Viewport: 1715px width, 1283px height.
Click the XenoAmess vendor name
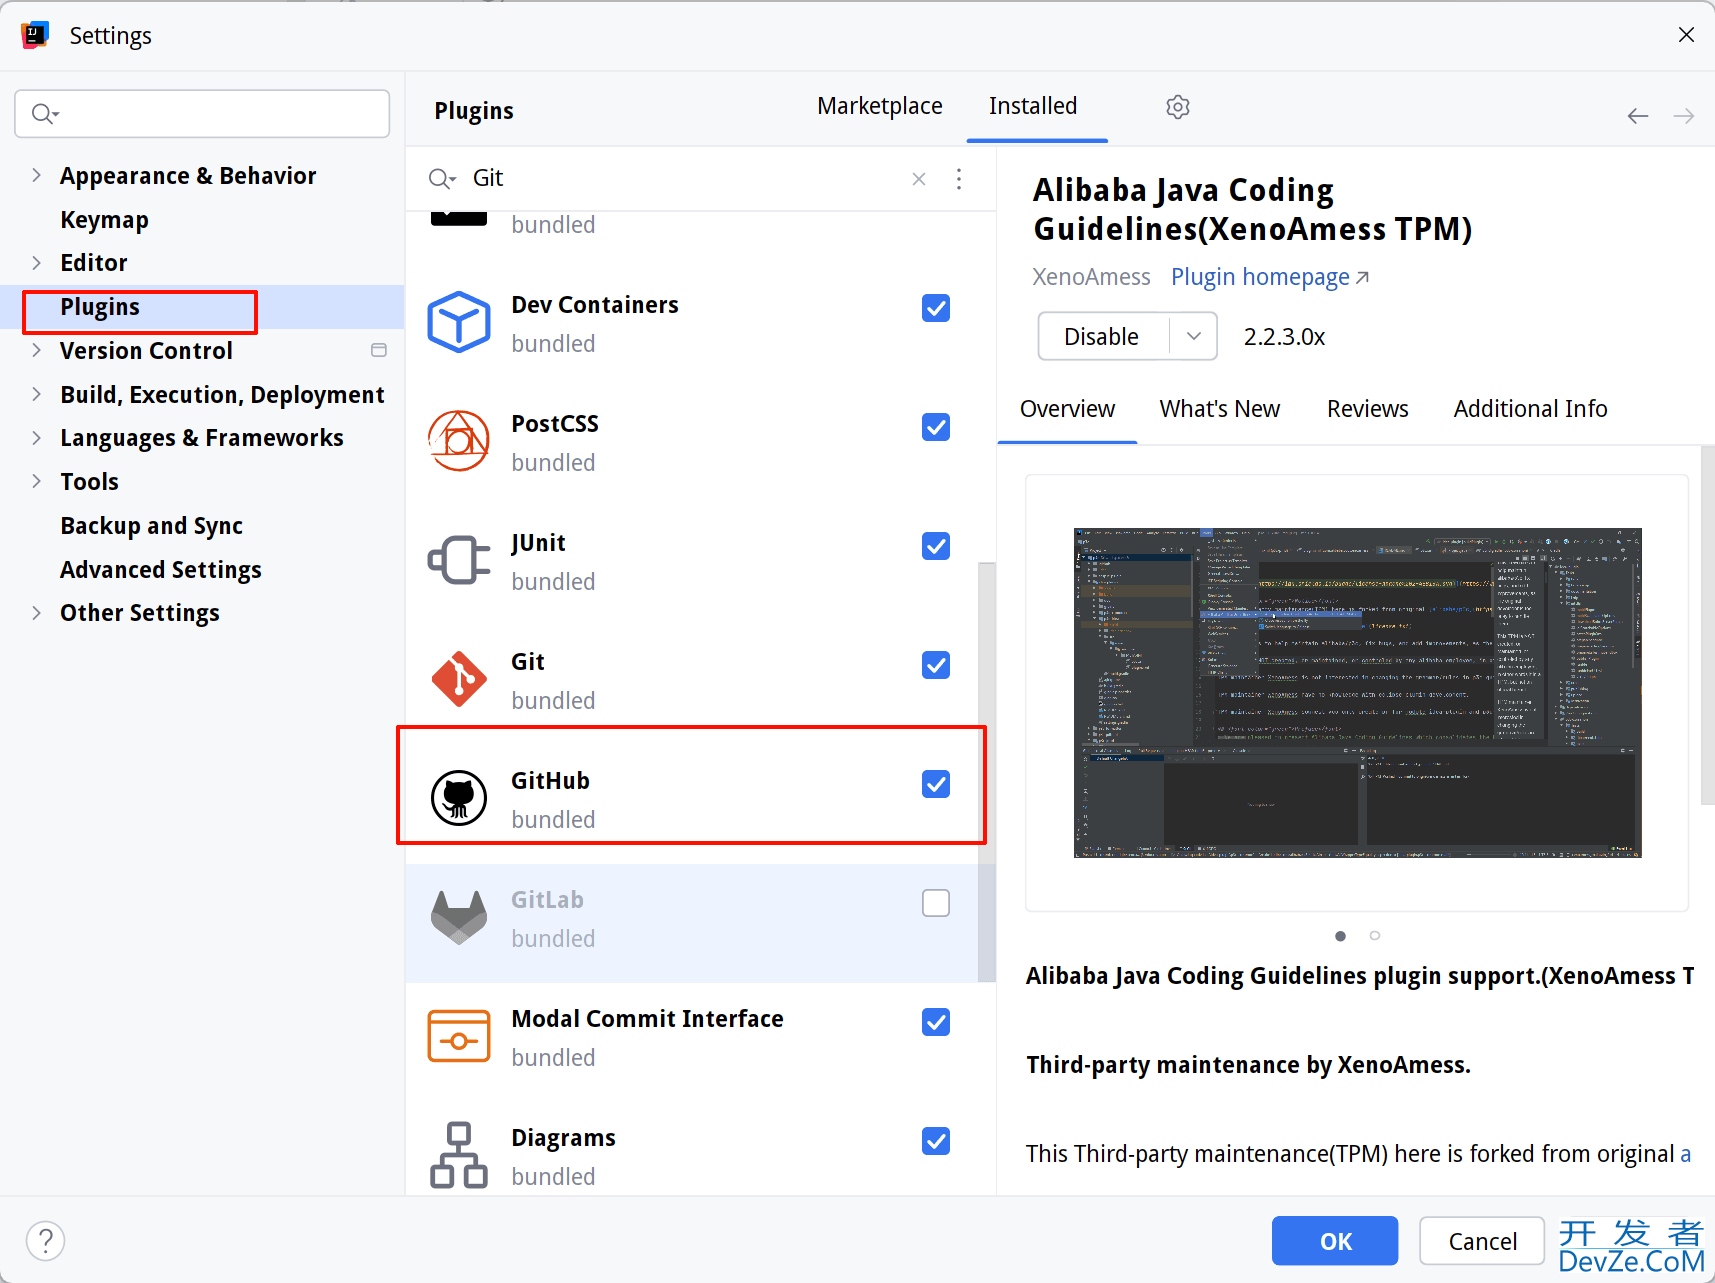(1091, 277)
